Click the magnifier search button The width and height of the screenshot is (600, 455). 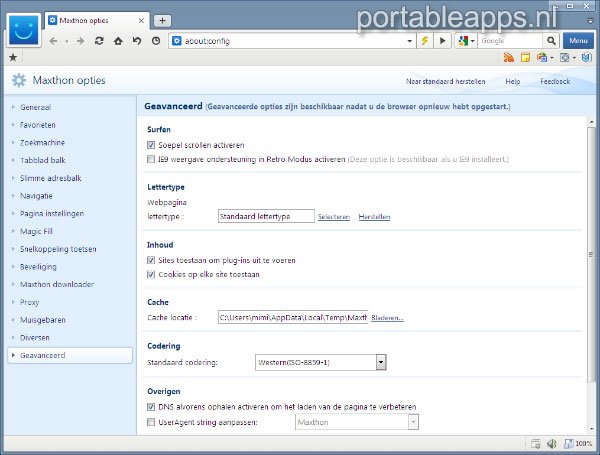pyautogui.click(x=551, y=41)
